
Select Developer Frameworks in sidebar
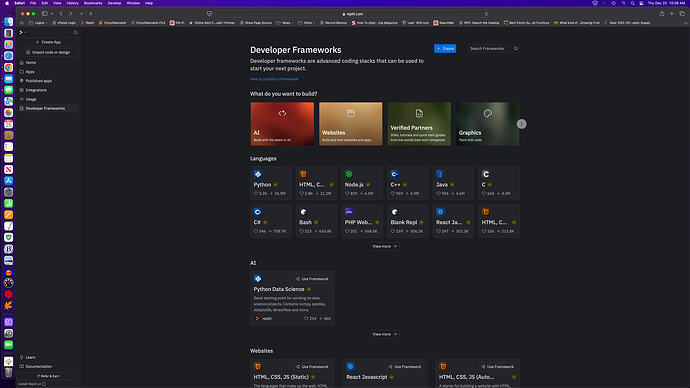tap(48, 108)
